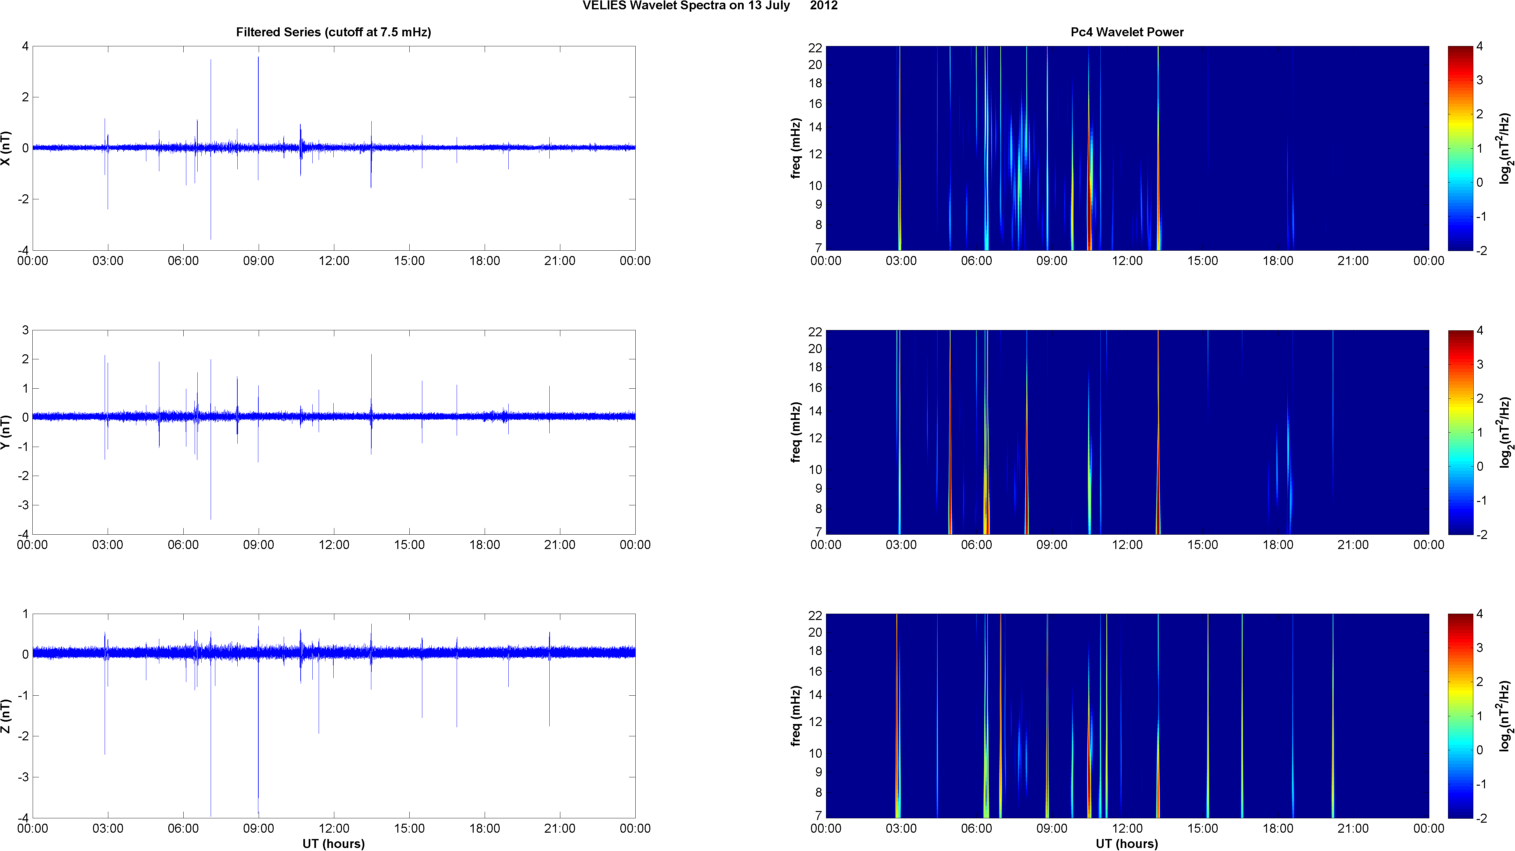This screenshot has width=1515, height=851.
Task: Select the 'Filtered Series (cutoff at 7.5 mHz)' heading
Action: (333, 32)
